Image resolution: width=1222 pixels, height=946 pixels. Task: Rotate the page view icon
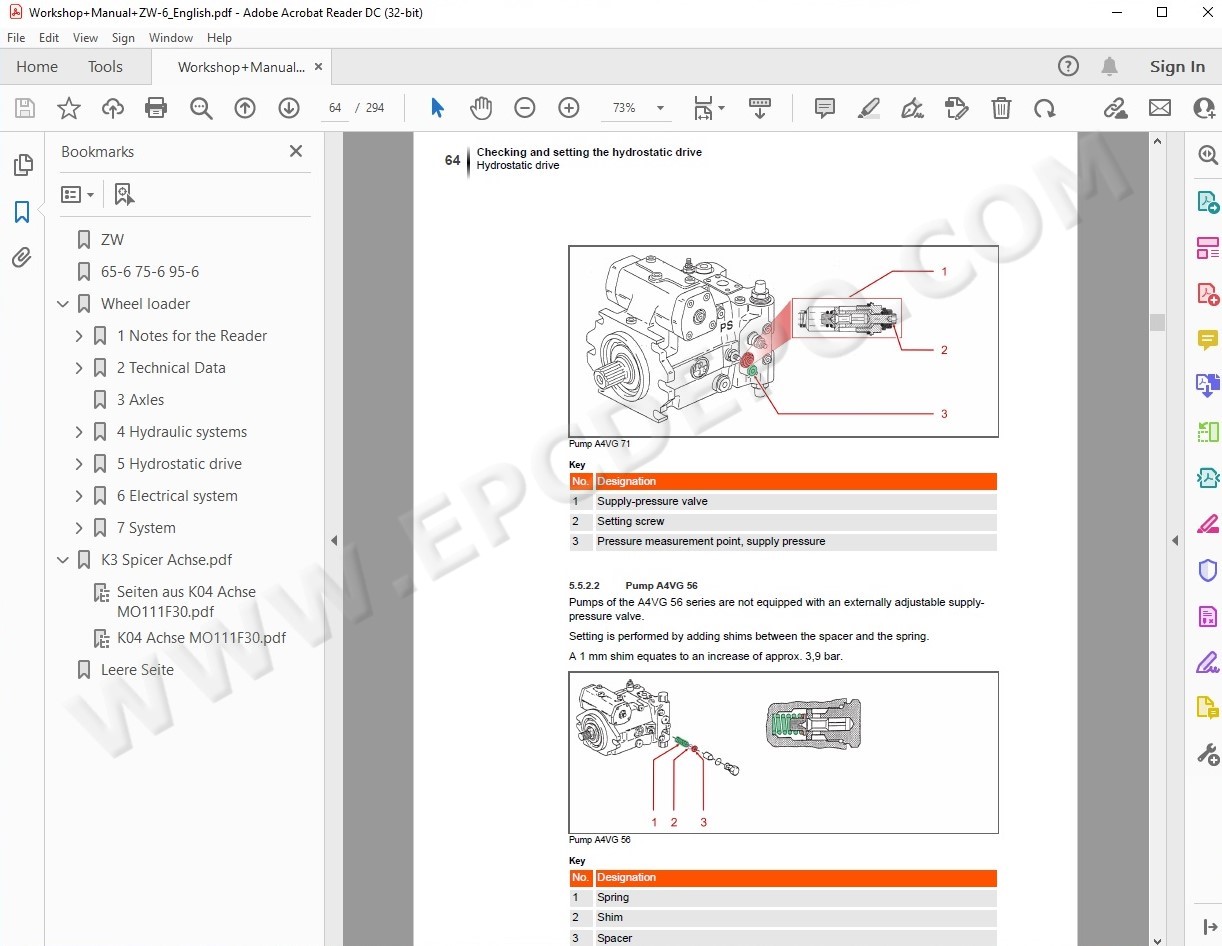1045,108
